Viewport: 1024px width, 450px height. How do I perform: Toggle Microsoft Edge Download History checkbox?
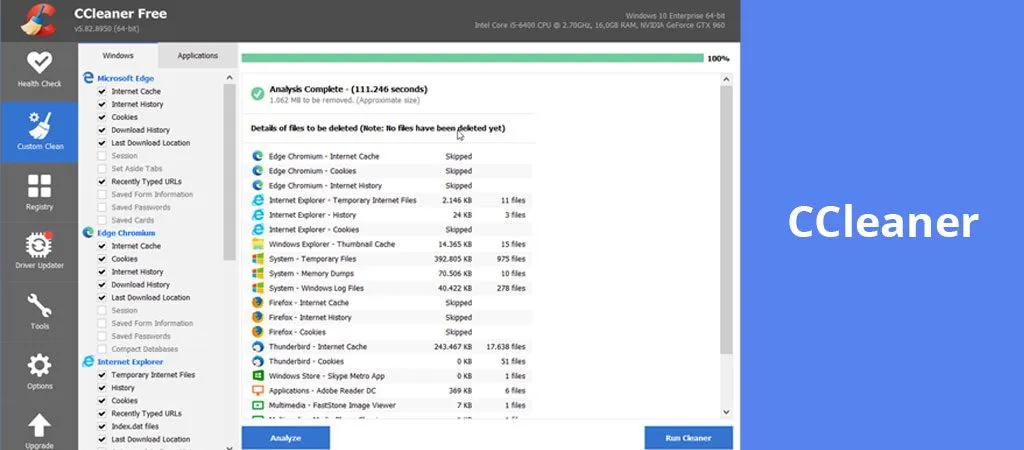coord(102,130)
